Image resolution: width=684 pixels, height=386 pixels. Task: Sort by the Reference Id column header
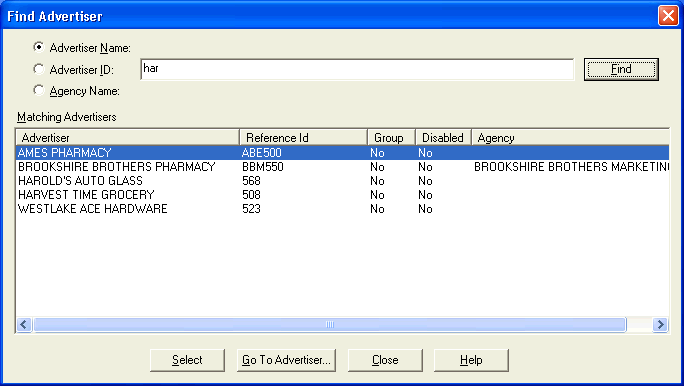(x=303, y=137)
